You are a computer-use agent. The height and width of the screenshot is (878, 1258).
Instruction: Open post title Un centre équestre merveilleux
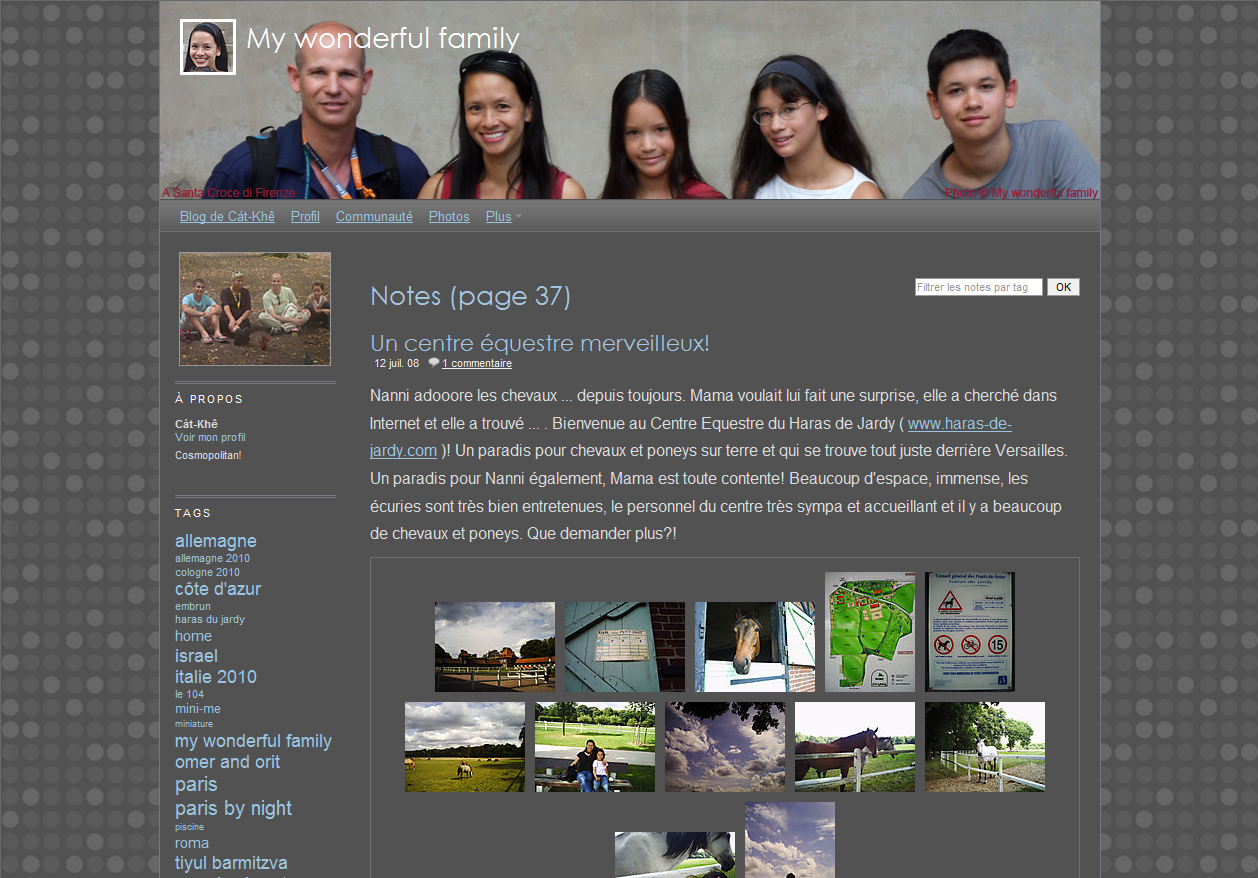point(539,343)
